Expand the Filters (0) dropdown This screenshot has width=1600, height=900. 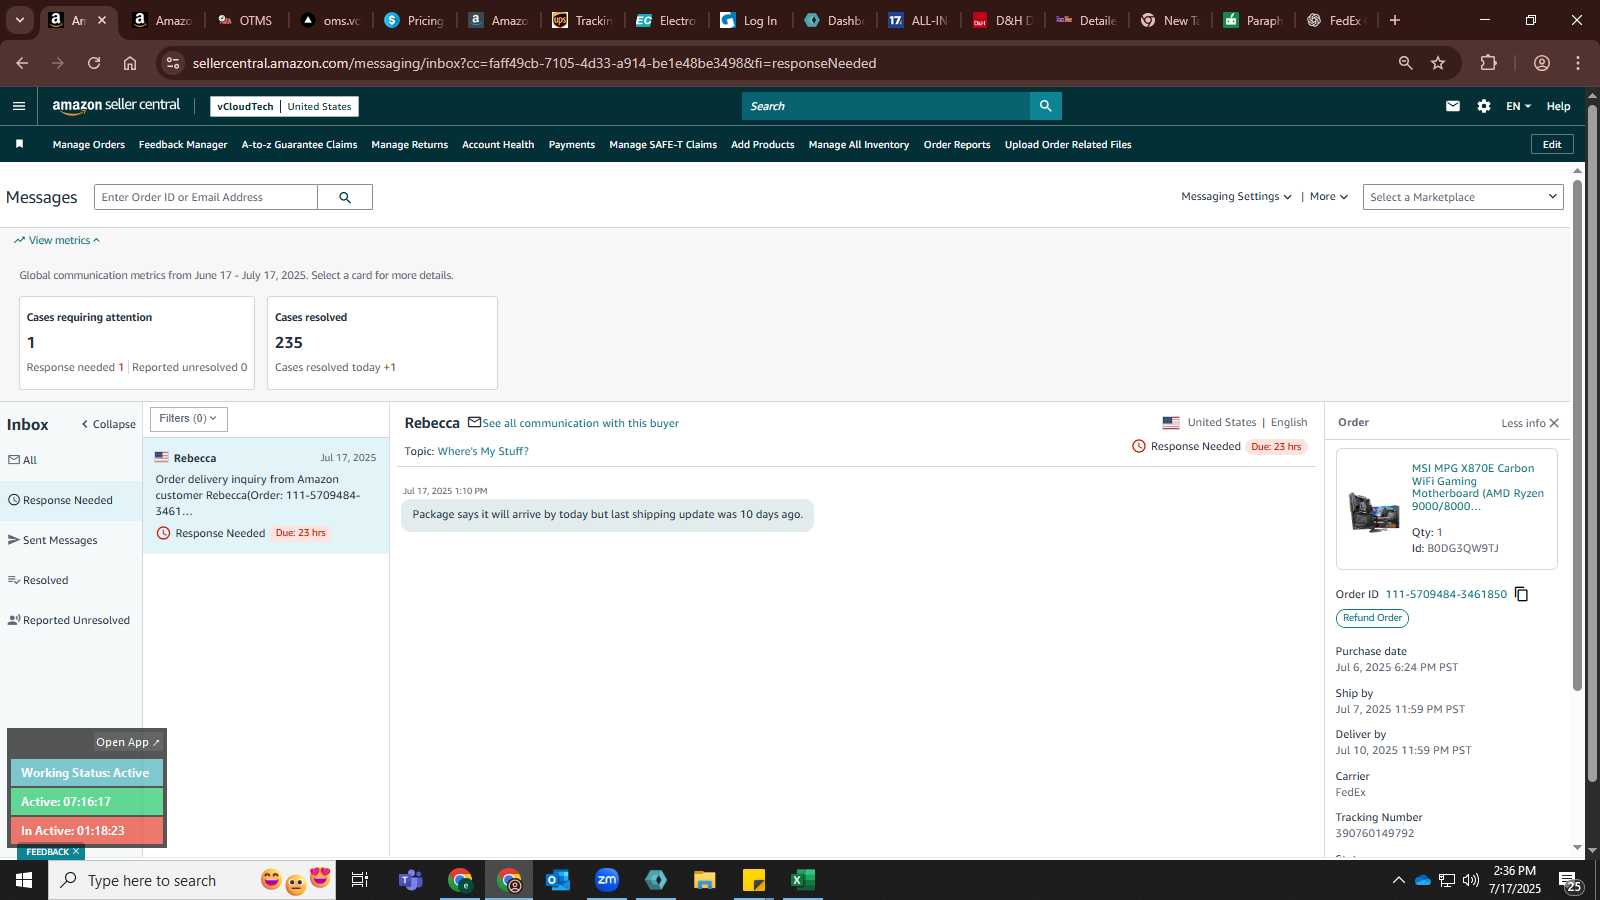pos(189,419)
